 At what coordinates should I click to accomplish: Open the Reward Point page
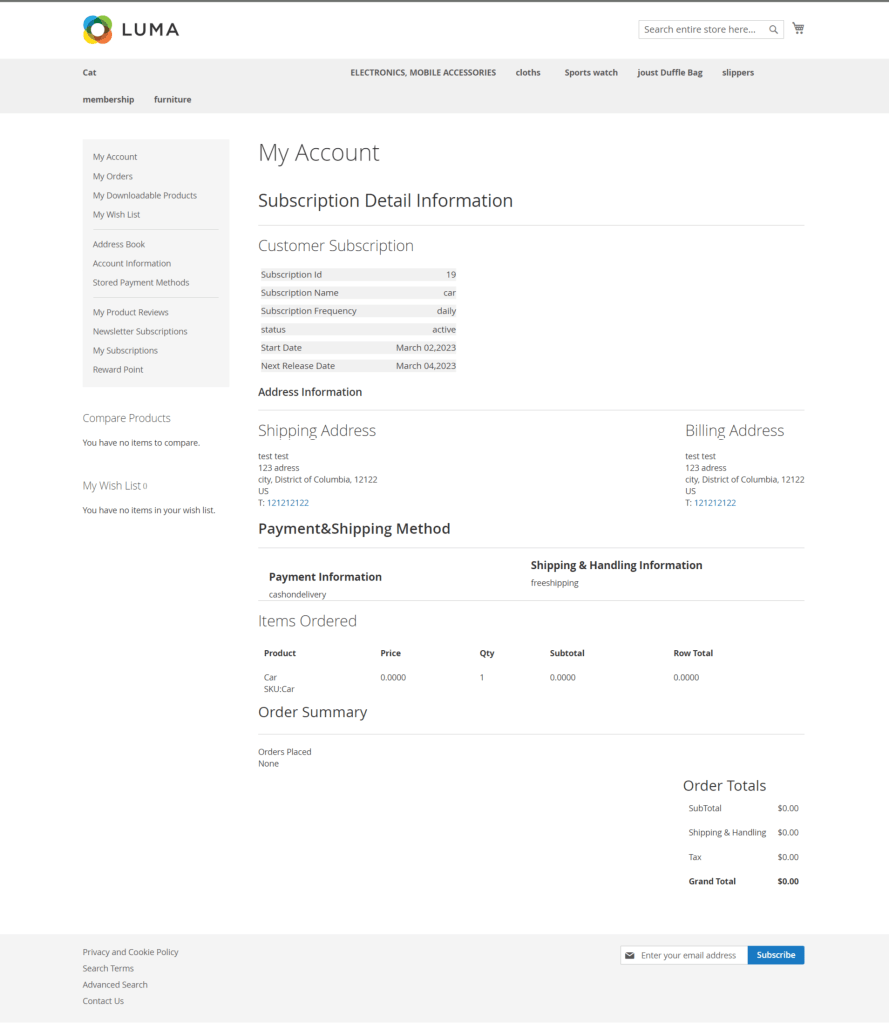[118, 369]
